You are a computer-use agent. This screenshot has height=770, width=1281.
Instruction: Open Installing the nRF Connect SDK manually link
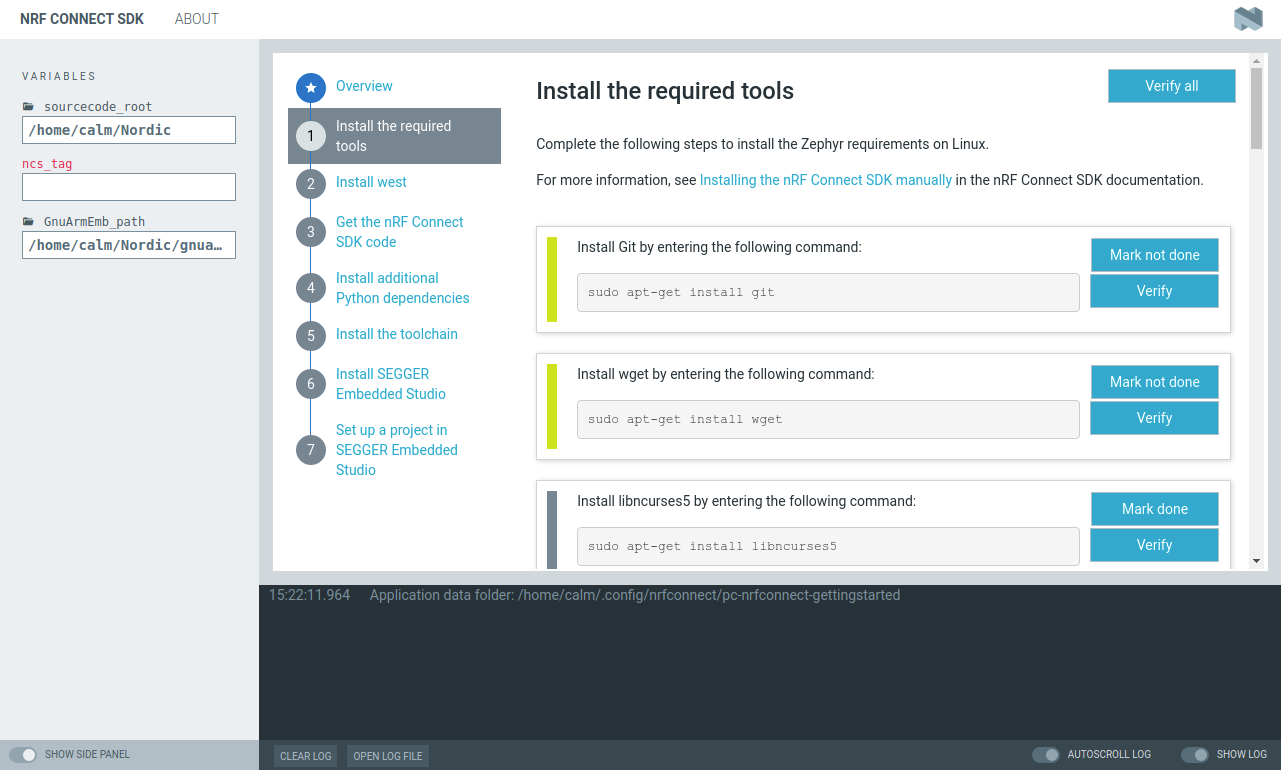point(826,180)
